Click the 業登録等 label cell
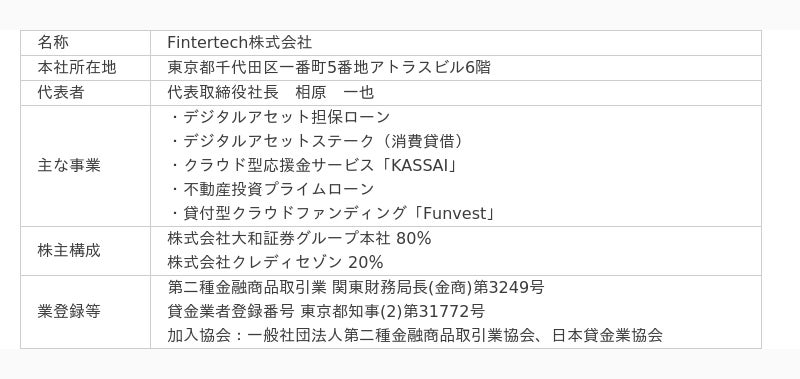Image resolution: width=800 pixels, height=379 pixels. 85,312
